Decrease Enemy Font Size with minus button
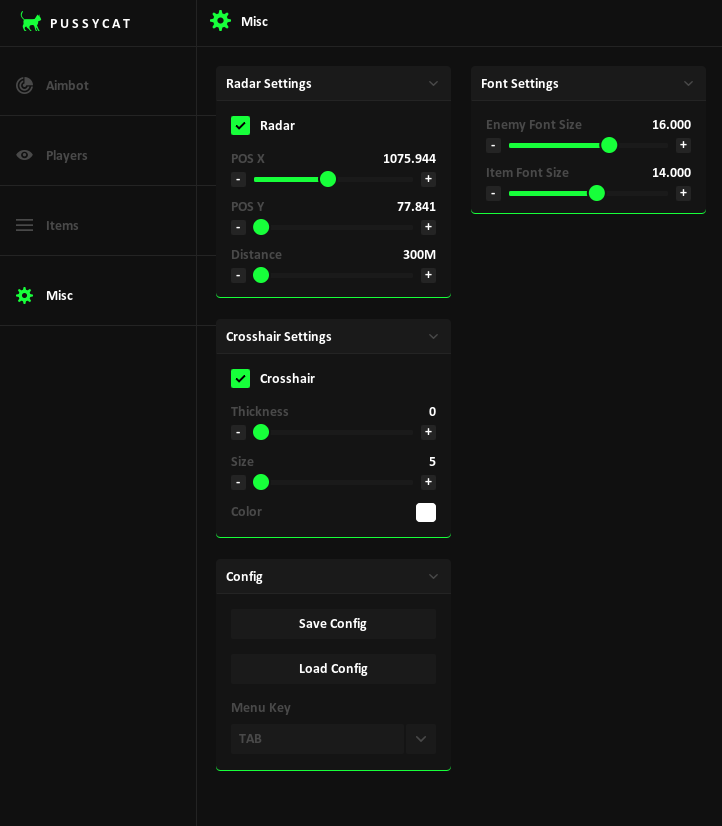The image size is (722, 826). 493,145
